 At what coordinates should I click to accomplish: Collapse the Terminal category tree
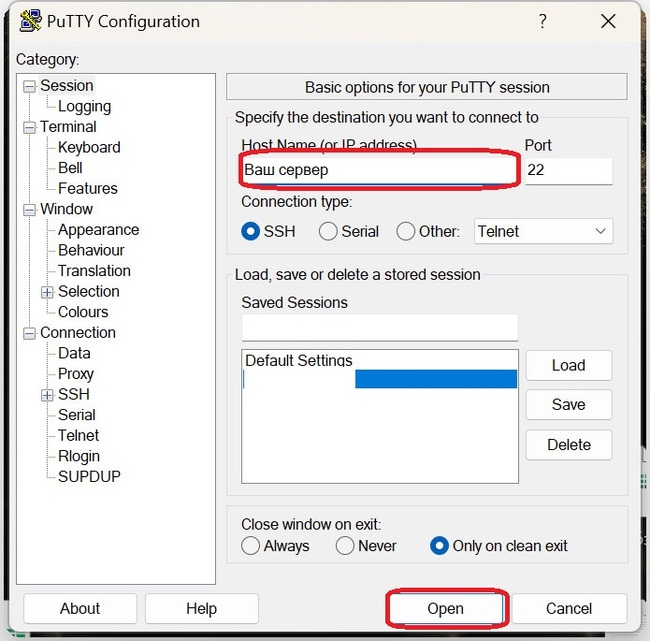point(29,127)
